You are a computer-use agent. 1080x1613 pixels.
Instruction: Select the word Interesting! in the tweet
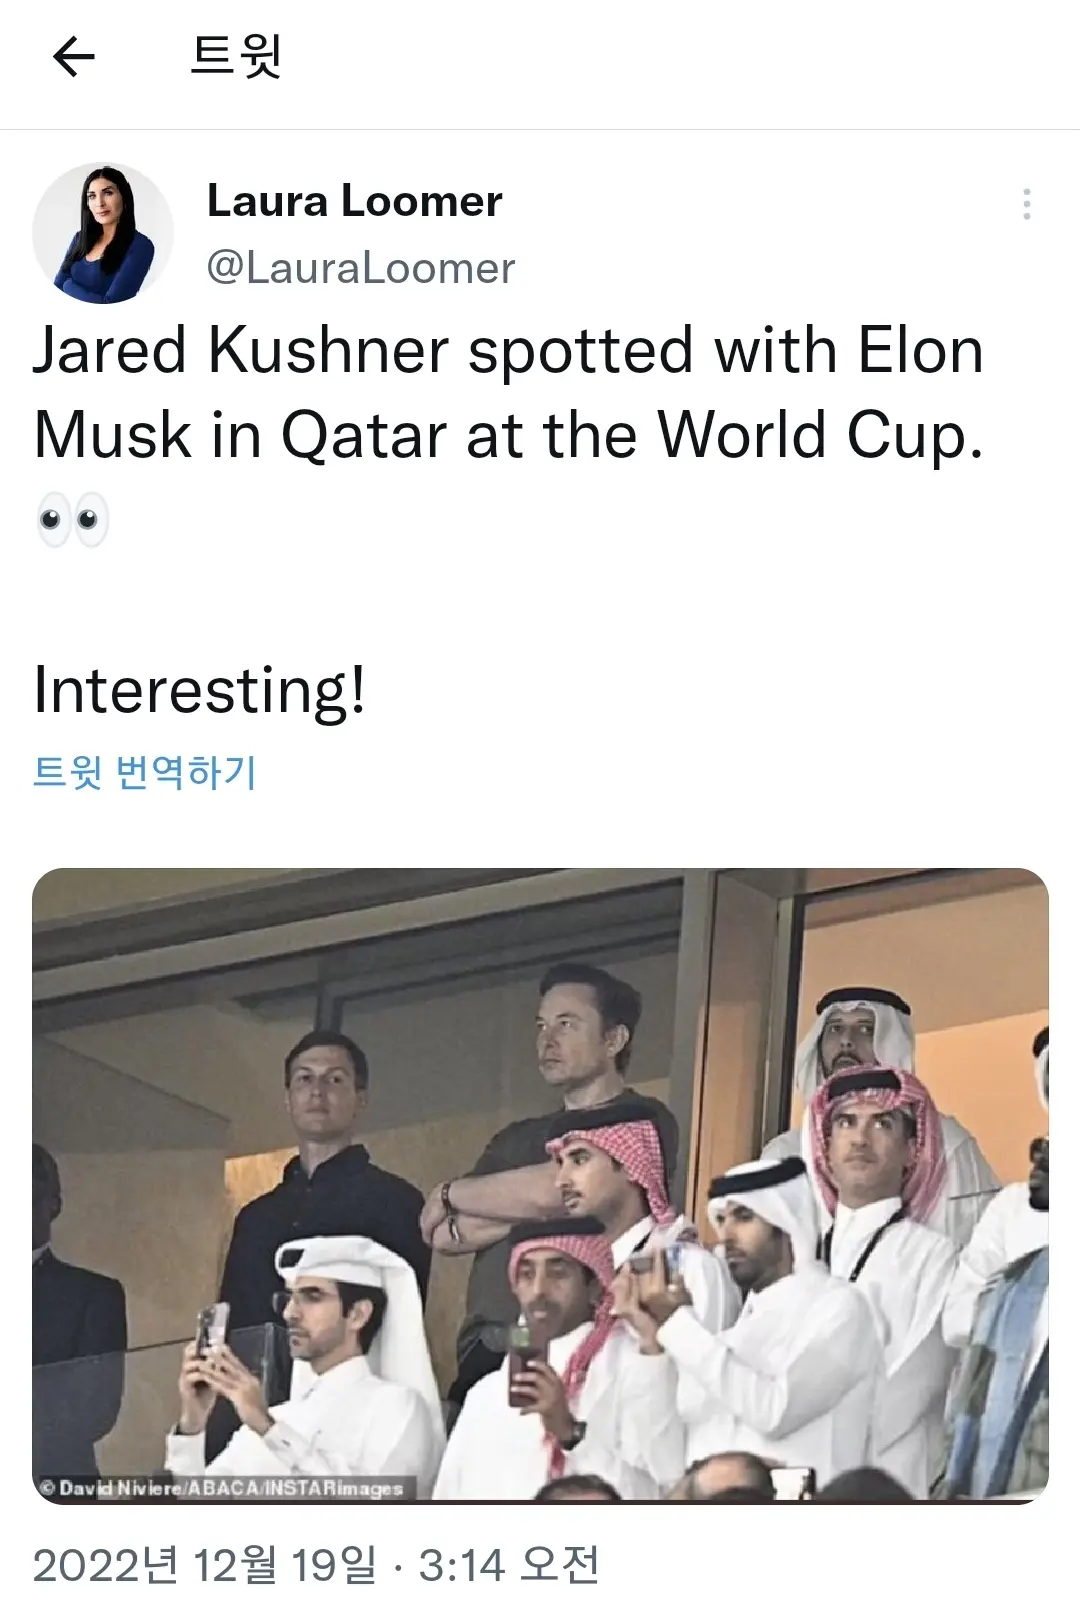point(200,690)
